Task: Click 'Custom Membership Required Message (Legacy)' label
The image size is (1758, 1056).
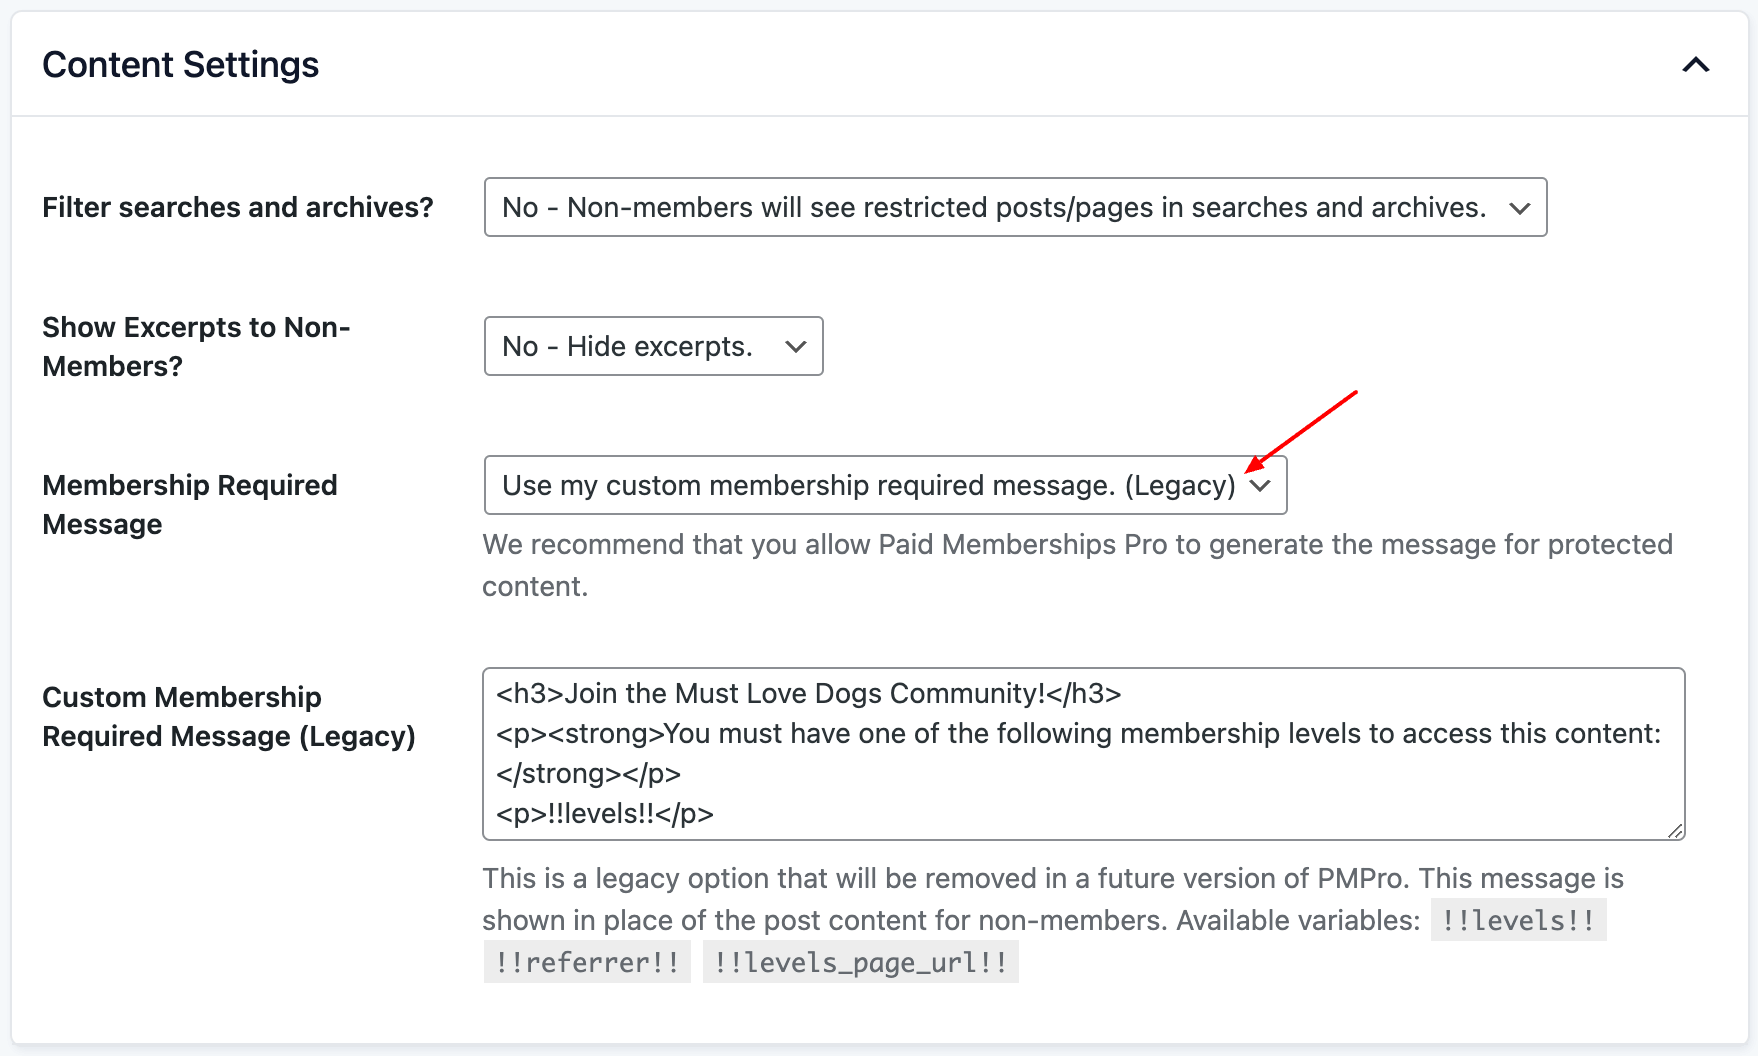Action: 228,716
